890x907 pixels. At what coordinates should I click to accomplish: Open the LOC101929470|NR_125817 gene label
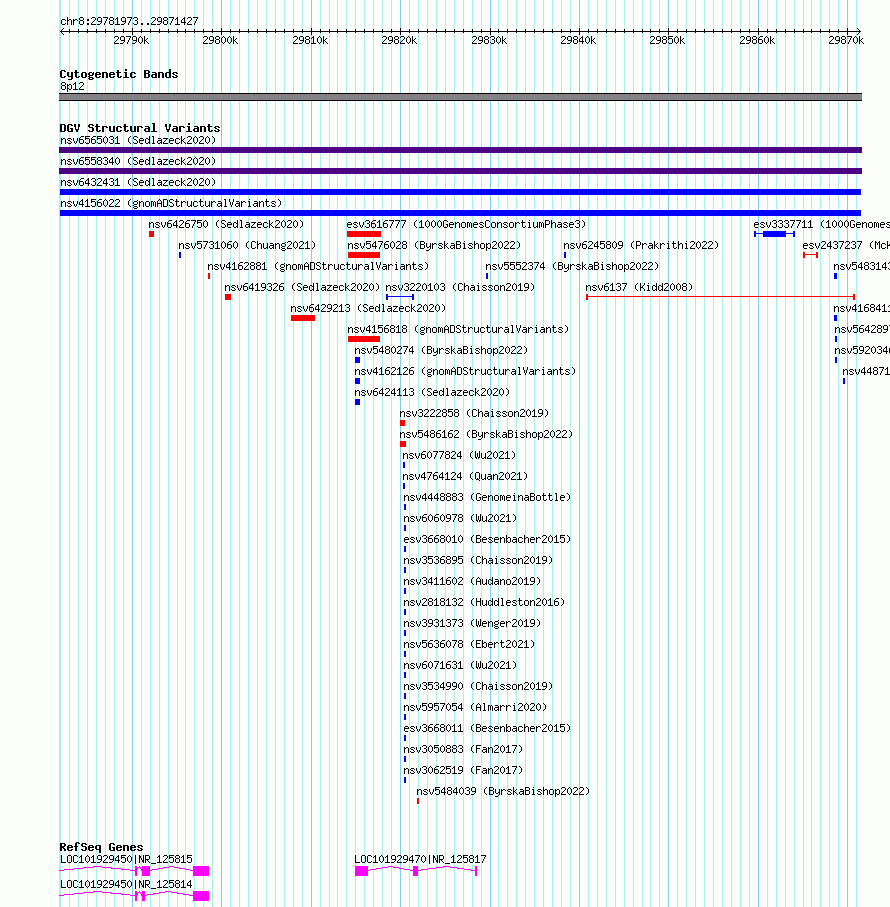coord(420,860)
